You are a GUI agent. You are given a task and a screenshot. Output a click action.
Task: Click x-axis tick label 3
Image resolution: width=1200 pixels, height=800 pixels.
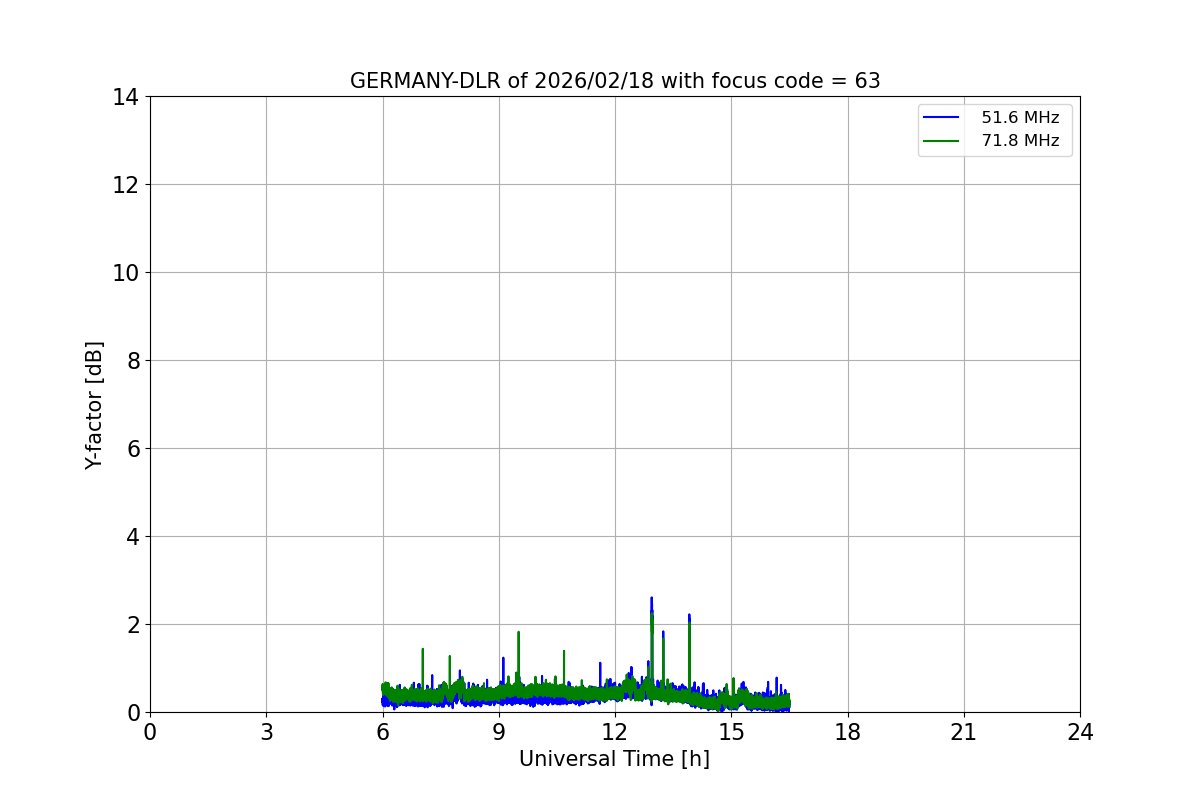[x=266, y=732]
